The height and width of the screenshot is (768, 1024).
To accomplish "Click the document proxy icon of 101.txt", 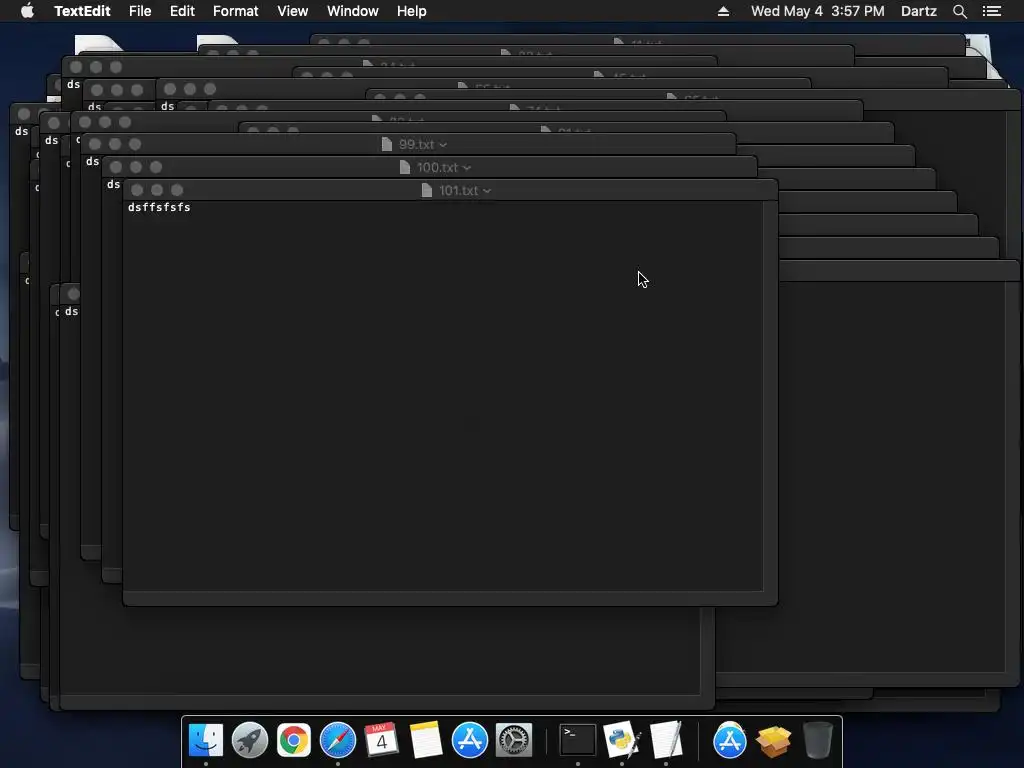I will (x=427, y=190).
